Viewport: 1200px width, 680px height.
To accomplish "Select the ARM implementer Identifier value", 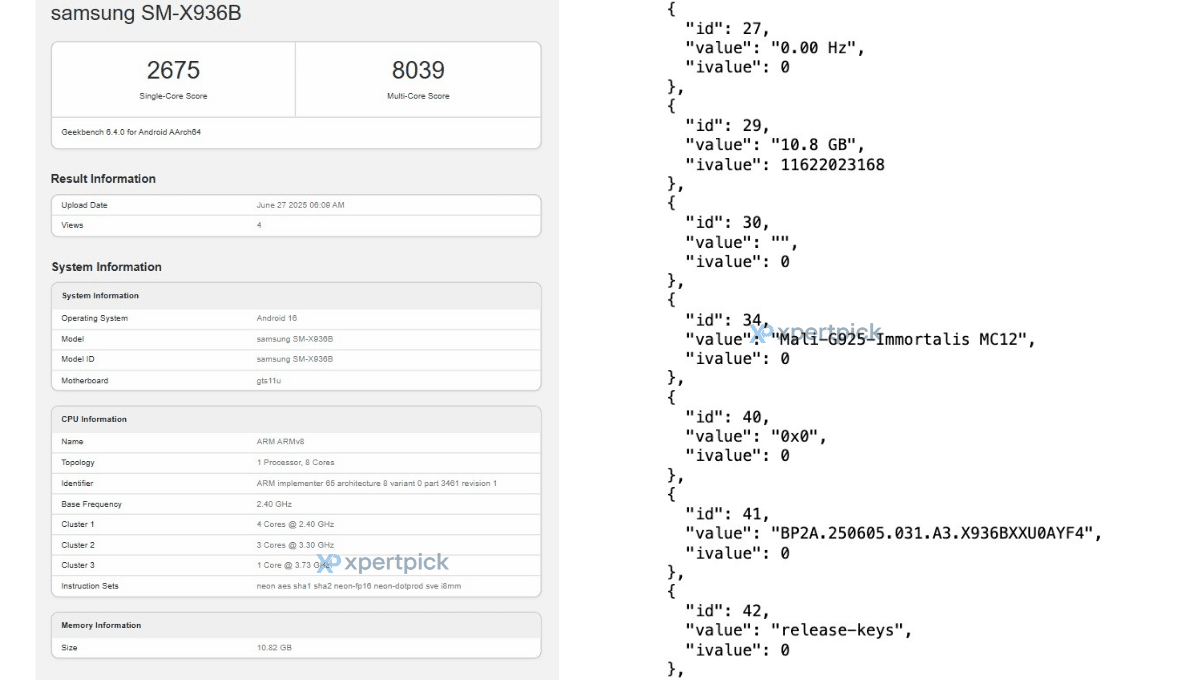I will (x=376, y=483).
